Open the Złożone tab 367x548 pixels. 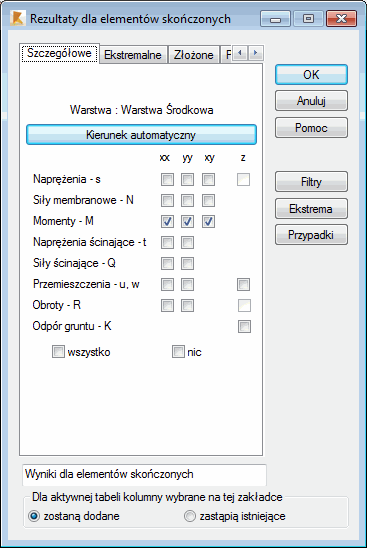(x=194, y=55)
